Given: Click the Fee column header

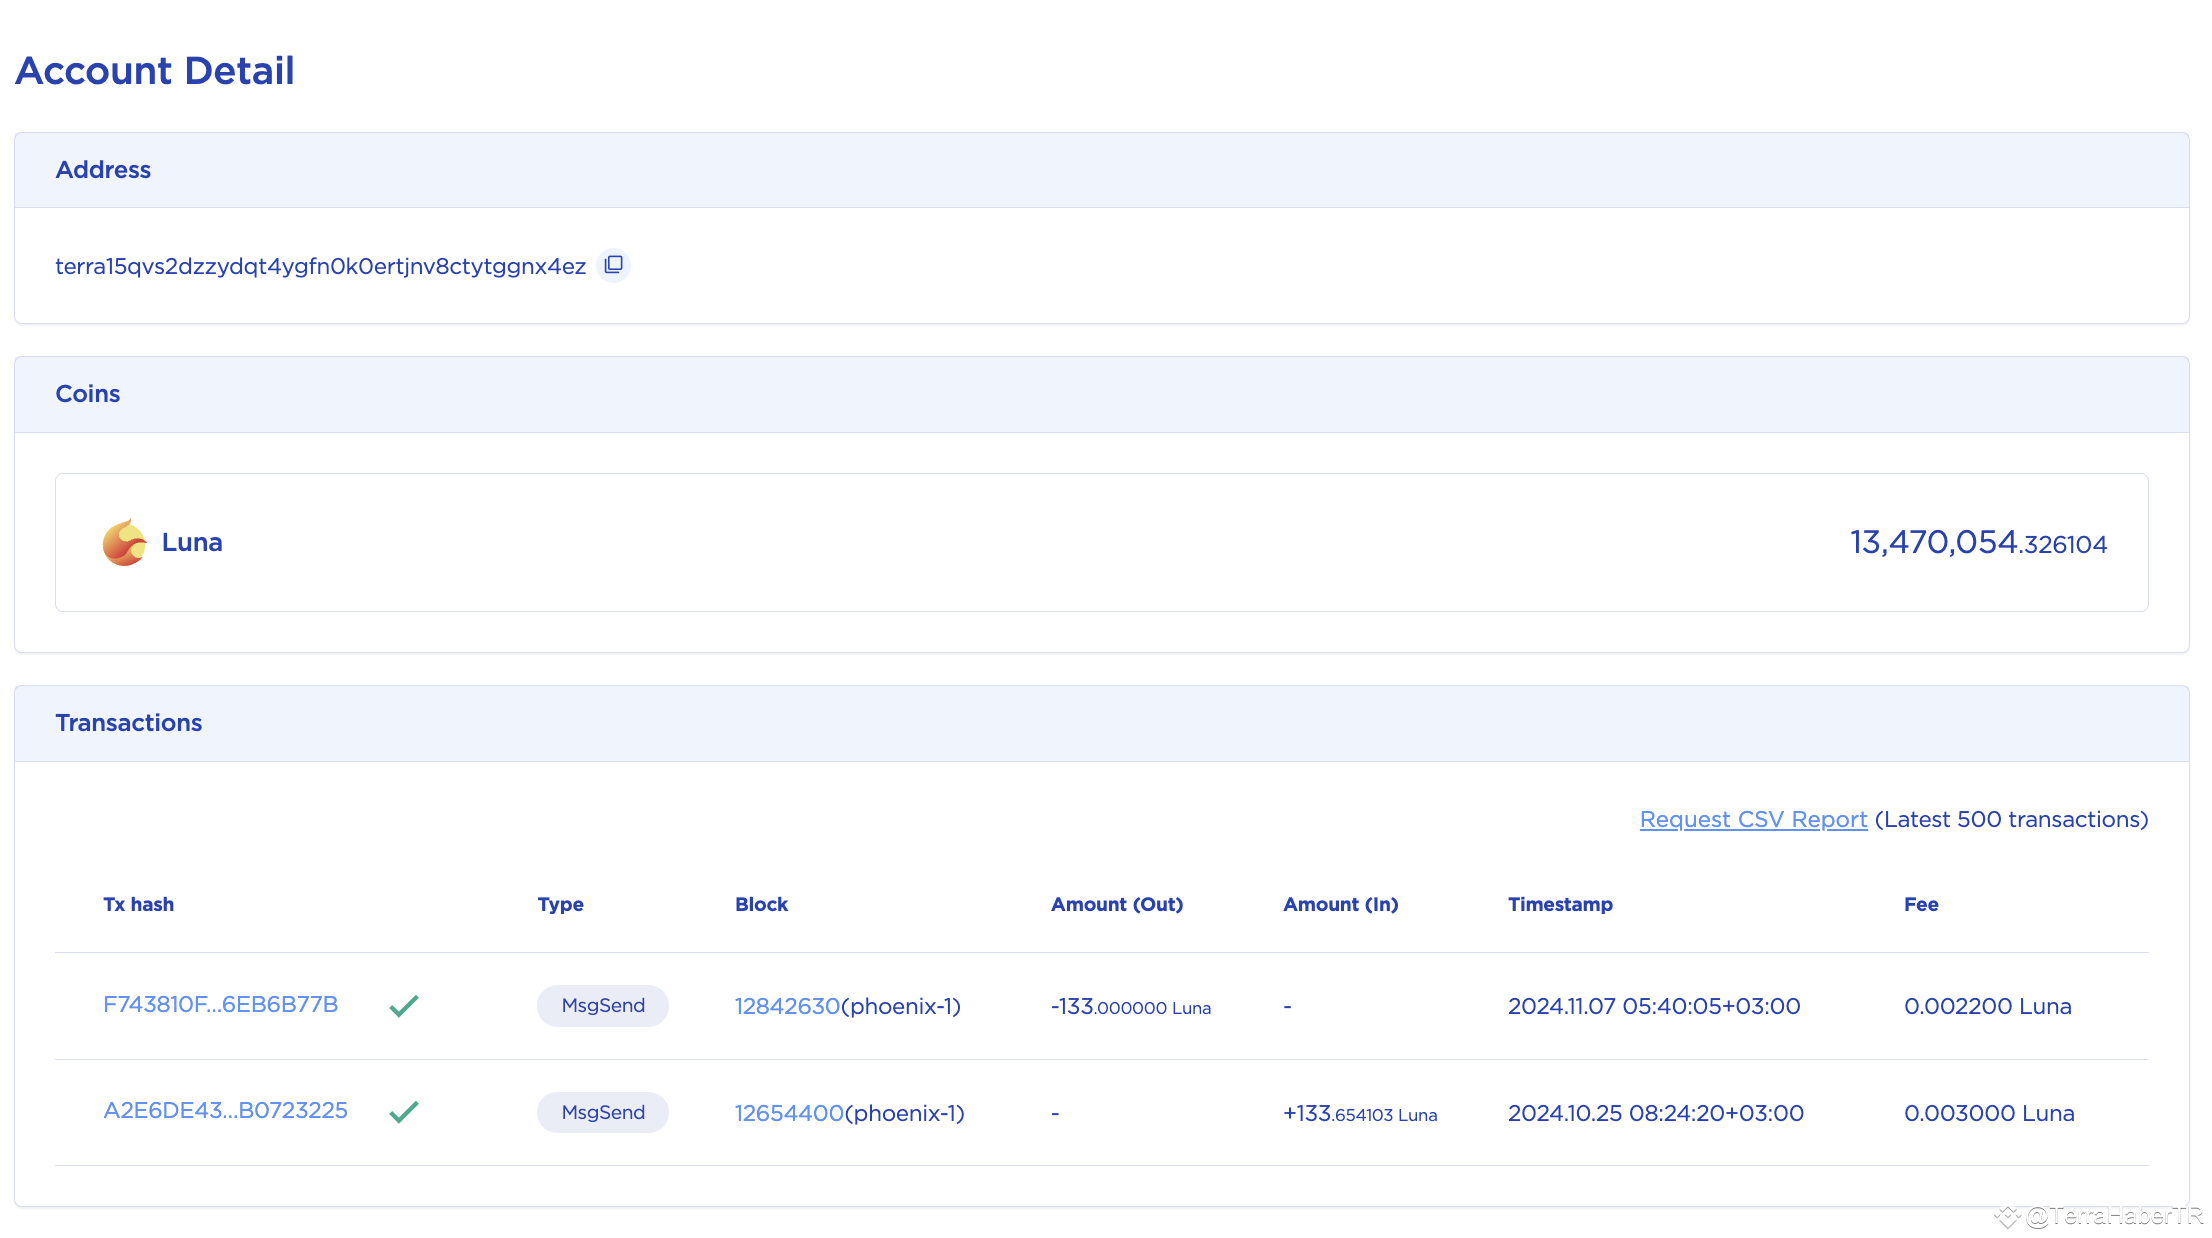Looking at the screenshot, I should tap(1920, 904).
